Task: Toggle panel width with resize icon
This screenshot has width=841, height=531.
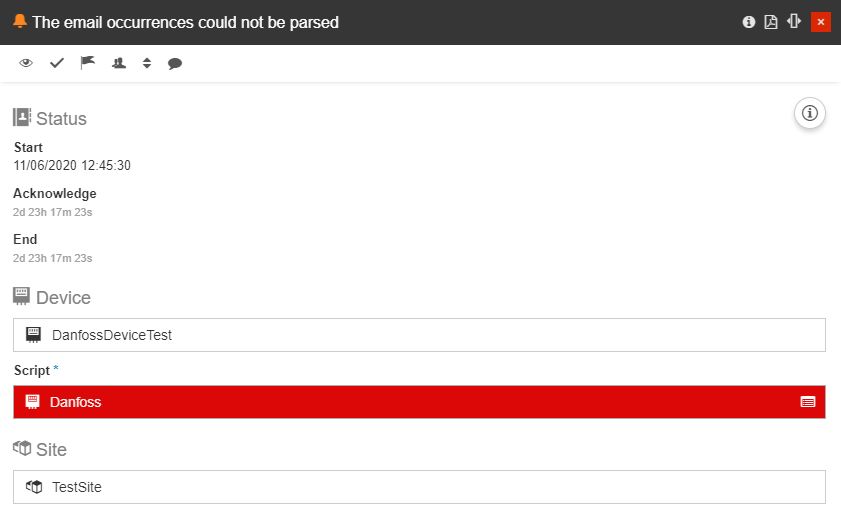Action: [x=794, y=22]
